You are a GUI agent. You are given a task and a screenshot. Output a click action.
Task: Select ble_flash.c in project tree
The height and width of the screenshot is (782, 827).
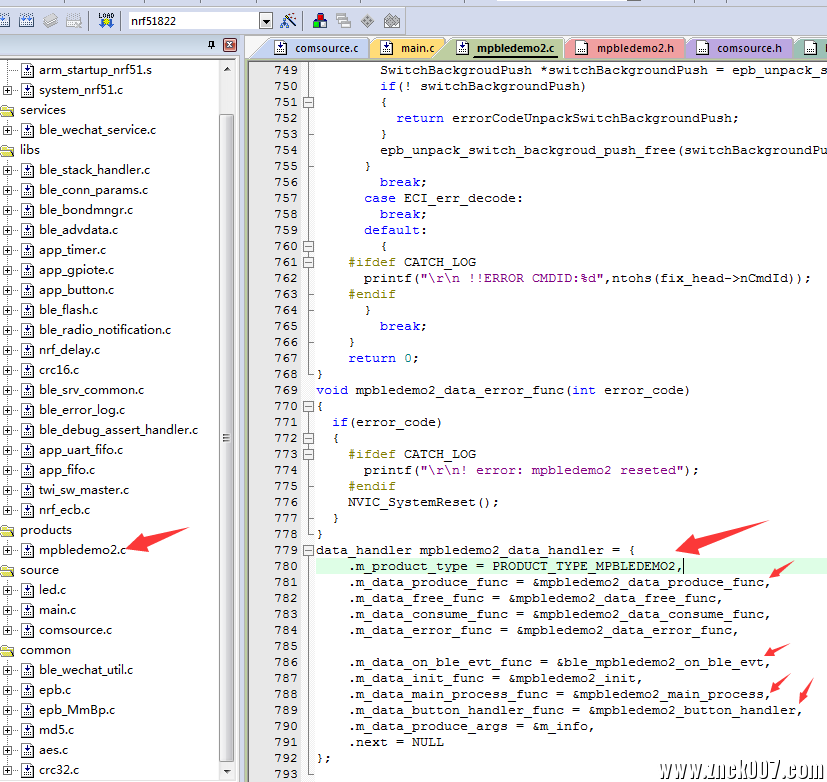69,311
